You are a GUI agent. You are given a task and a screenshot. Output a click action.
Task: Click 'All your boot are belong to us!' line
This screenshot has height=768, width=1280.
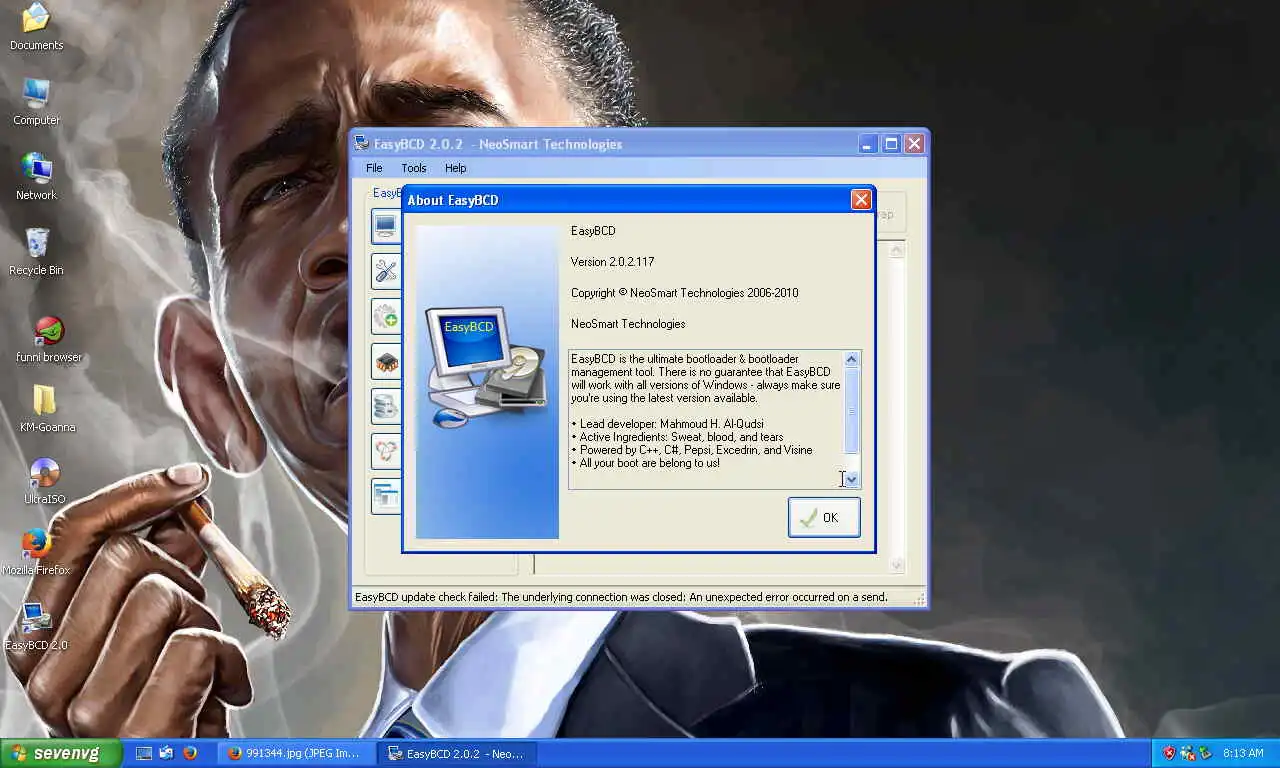[x=645, y=463]
